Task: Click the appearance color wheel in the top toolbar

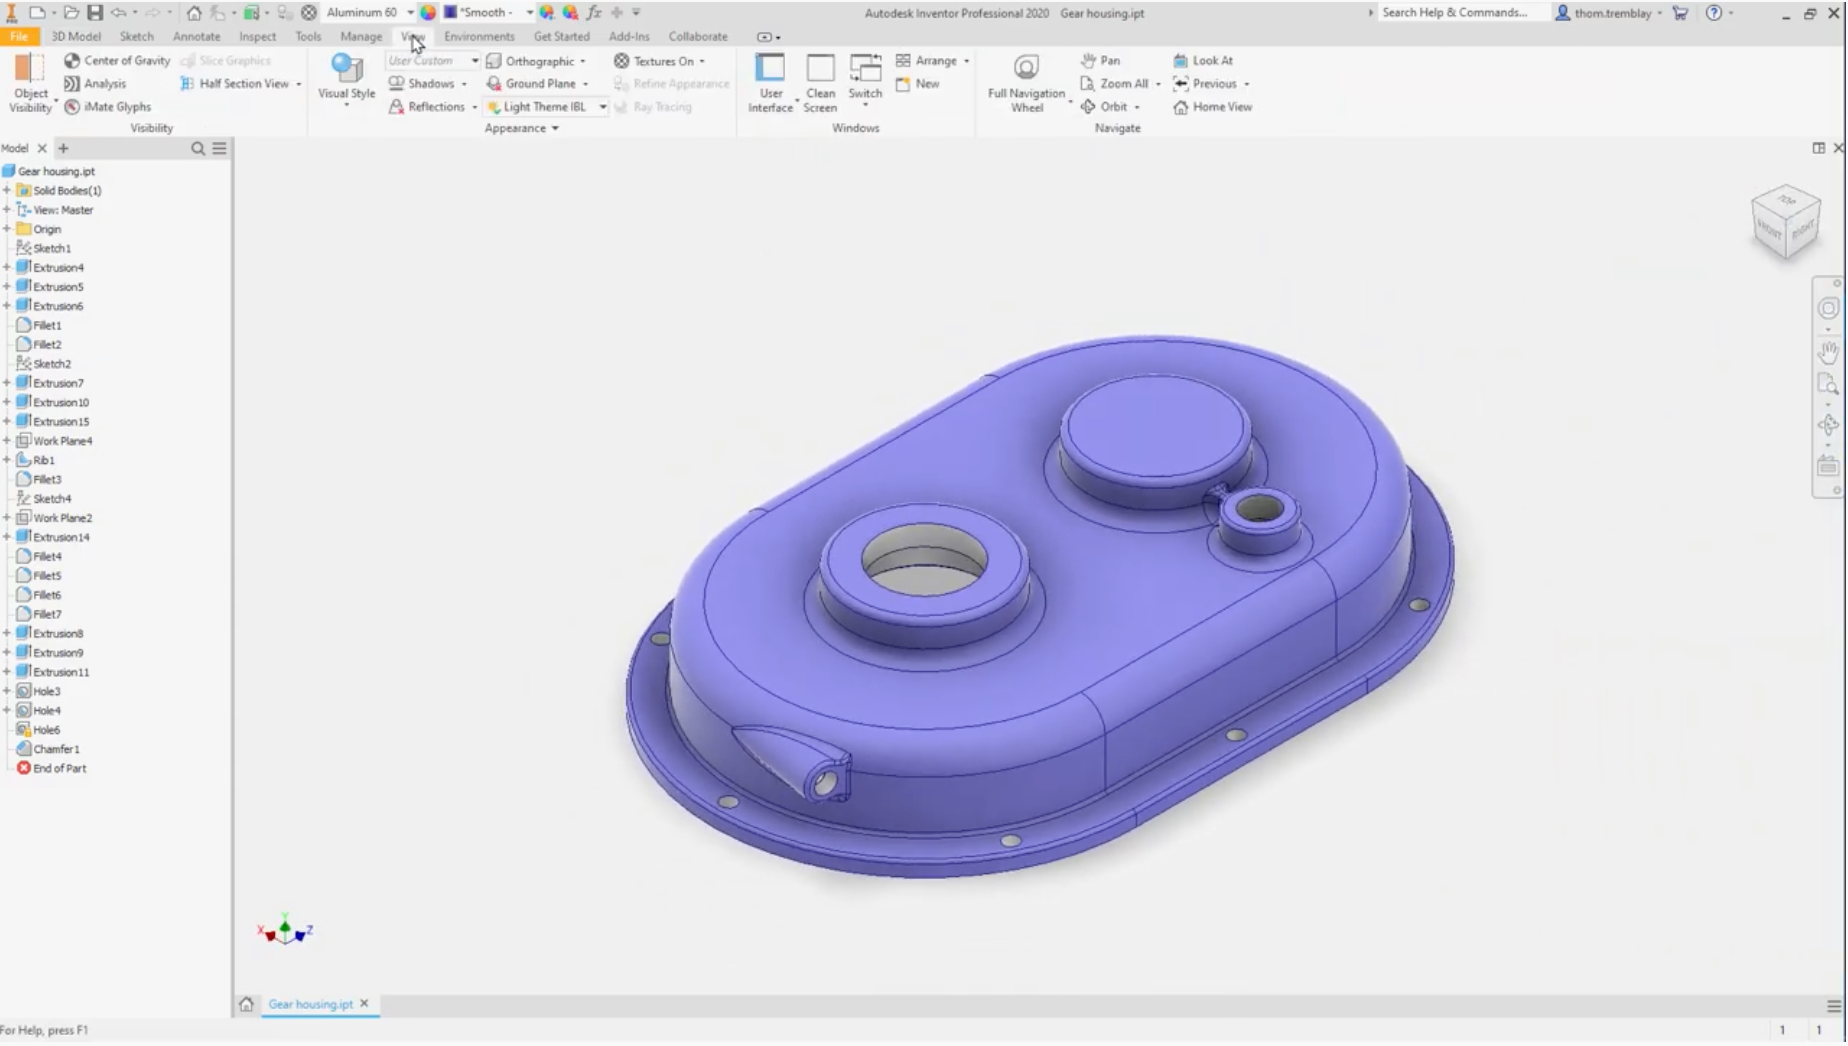Action: pyautogui.click(x=428, y=13)
